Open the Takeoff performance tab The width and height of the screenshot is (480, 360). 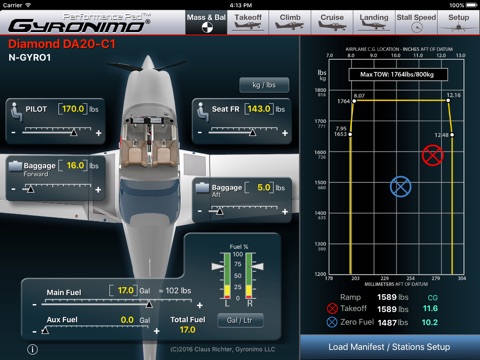pyautogui.click(x=248, y=22)
